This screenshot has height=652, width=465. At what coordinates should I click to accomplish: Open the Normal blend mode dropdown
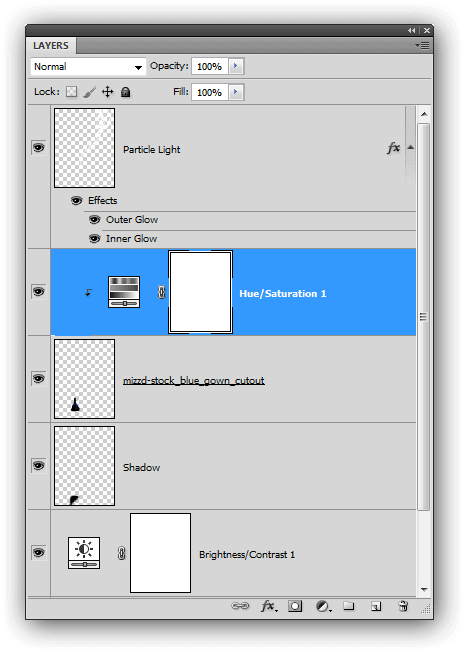[88, 67]
